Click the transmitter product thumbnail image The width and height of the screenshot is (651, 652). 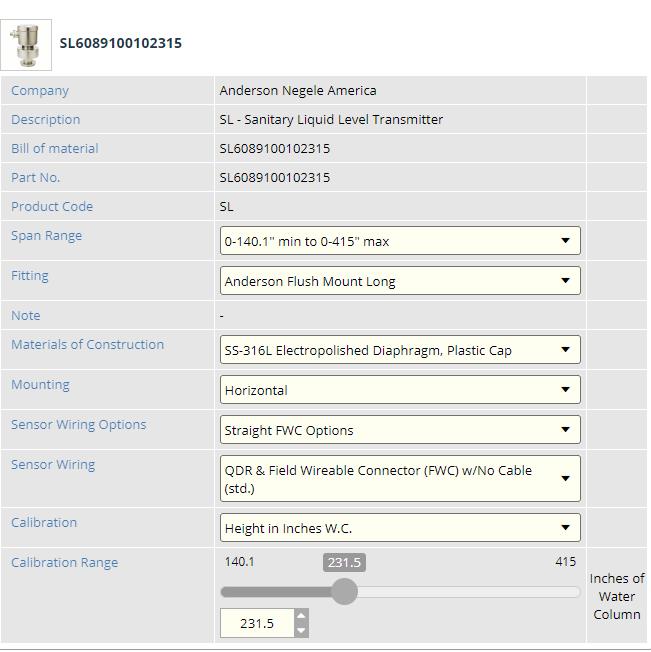(26, 45)
